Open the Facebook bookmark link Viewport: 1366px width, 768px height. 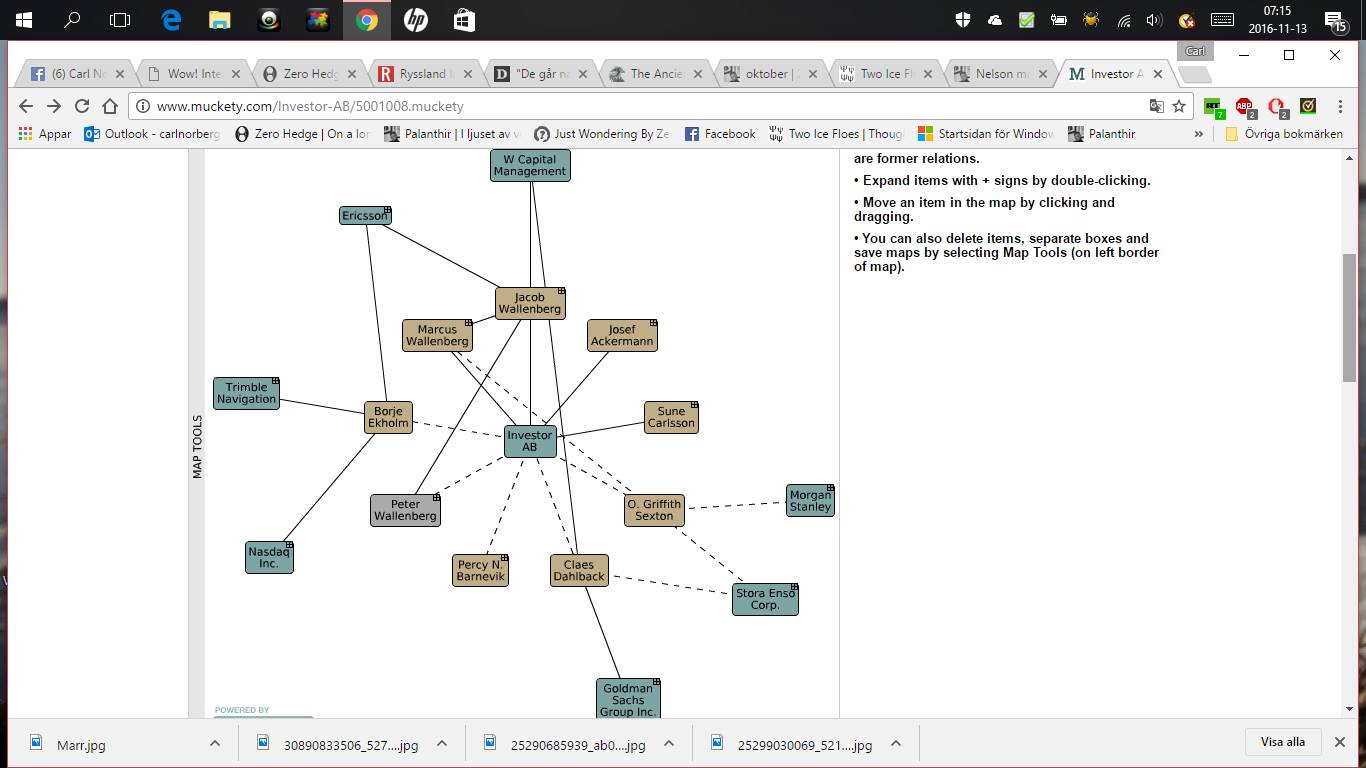720,134
